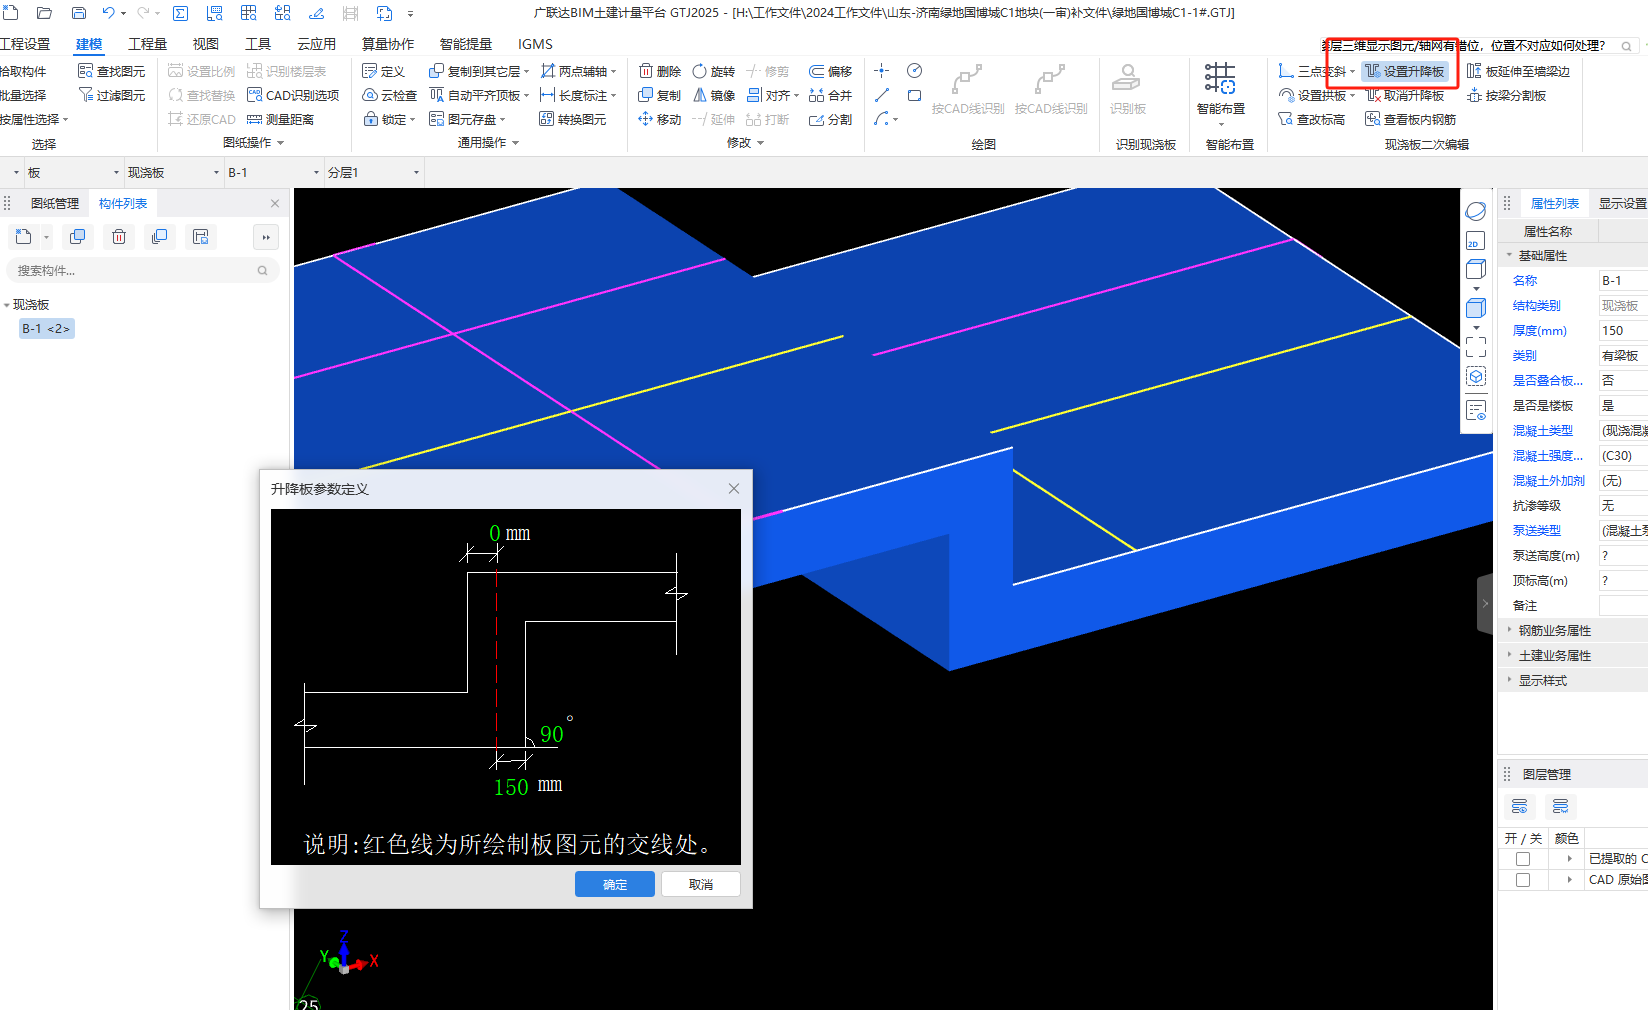This screenshot has height=1010, width=1648.
Task: Click 板延伸至墙梁边 tool
Action: pos(1518,71)
